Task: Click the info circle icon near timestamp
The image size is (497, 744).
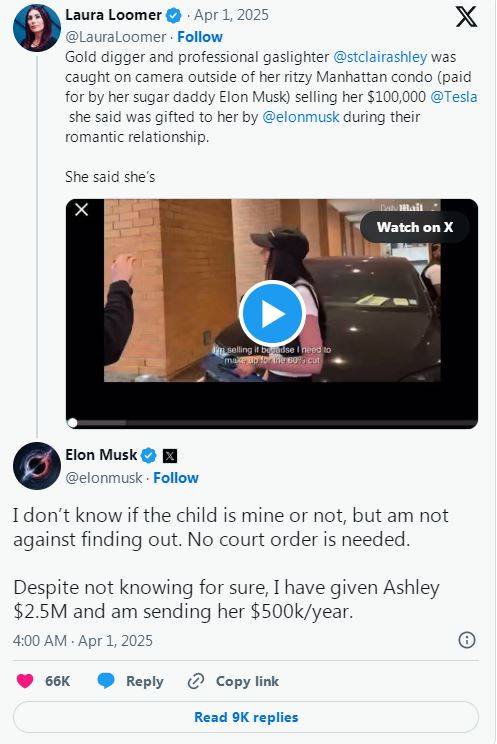Action: coord(467,640)
